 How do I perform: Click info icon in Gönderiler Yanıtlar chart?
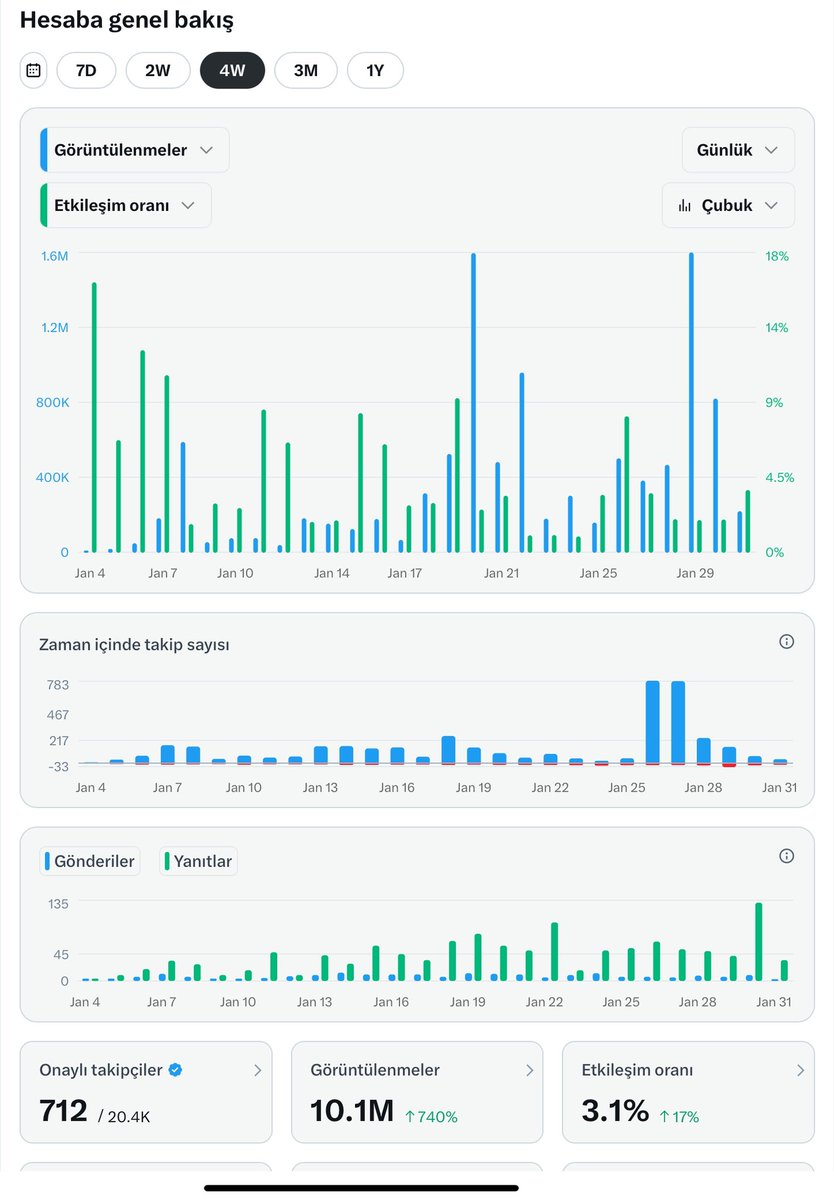pos(786,856)
